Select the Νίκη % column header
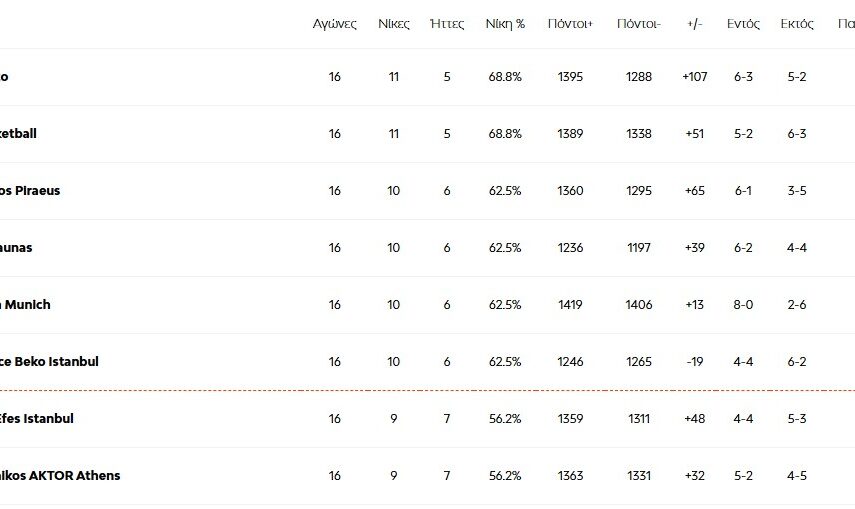 (x=505, y=24)
